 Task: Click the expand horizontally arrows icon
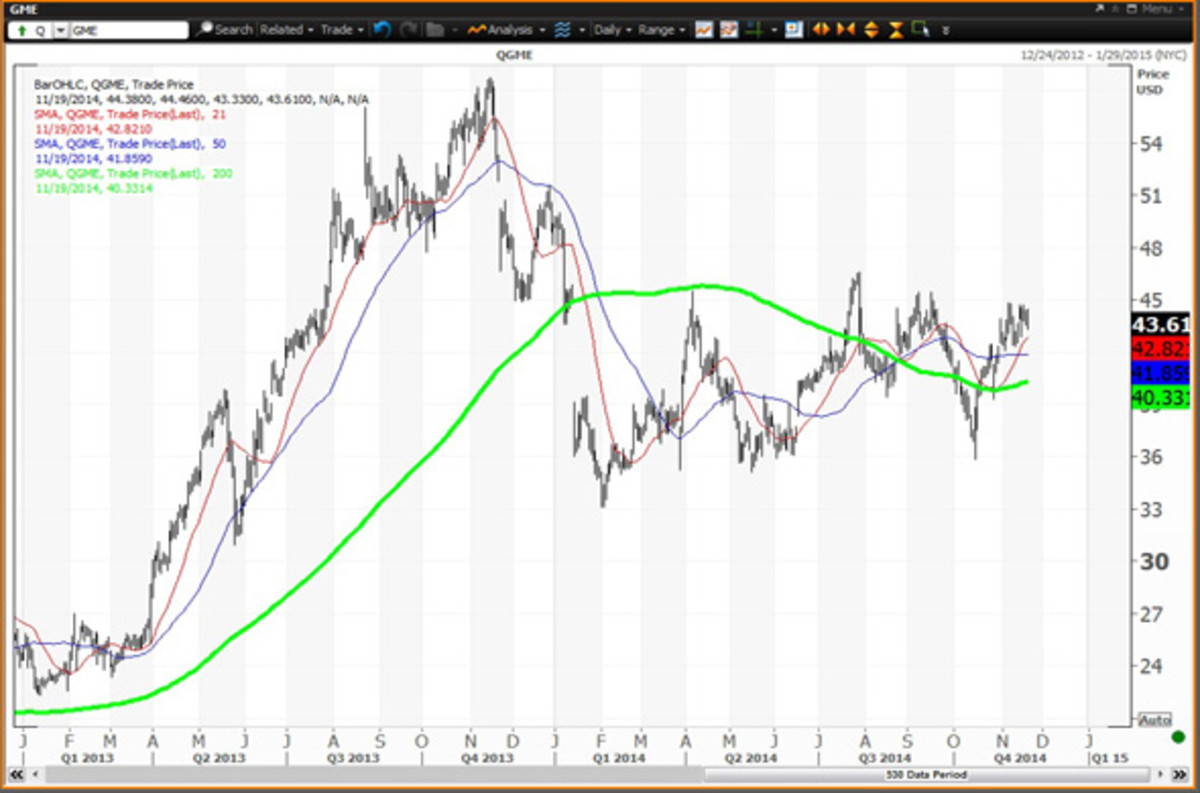821,30
